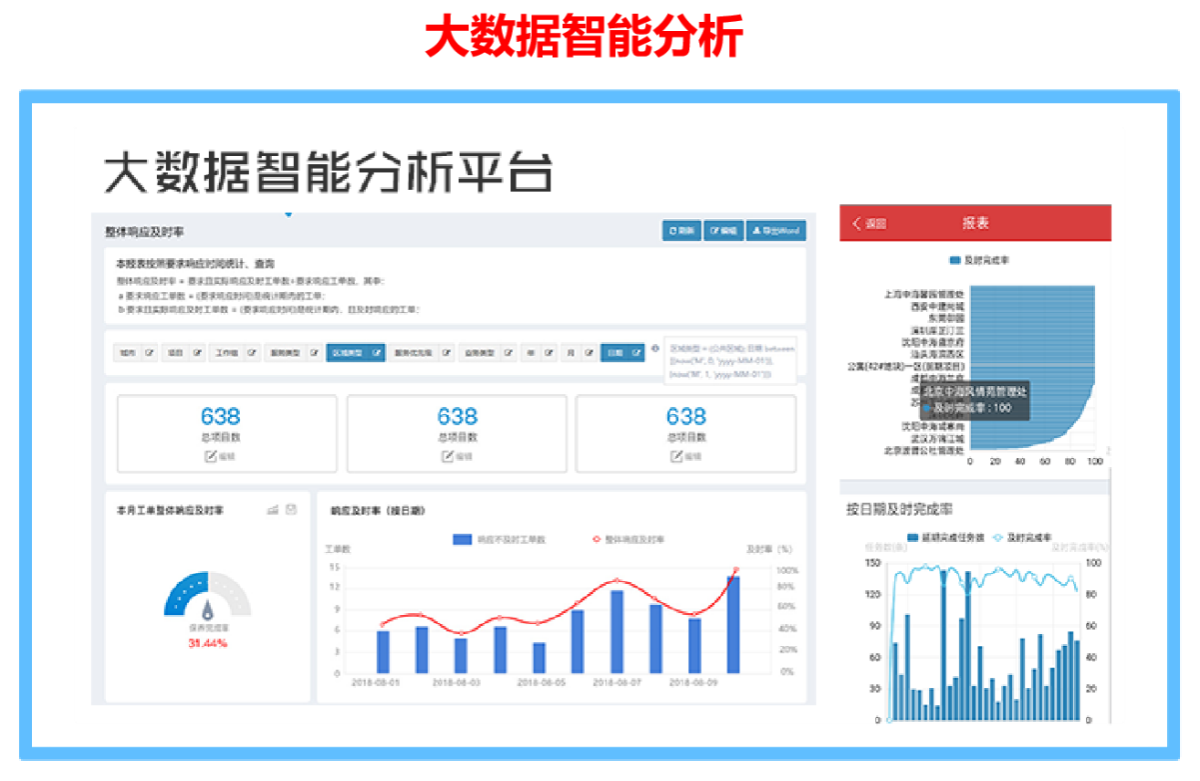
Task: Collapse the panel using top blue triangle
Action: pos(288,214)
